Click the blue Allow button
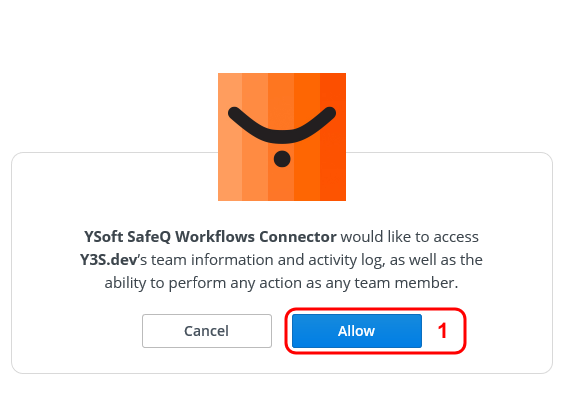This screenshot has height=398, width=566. point(357,331)
